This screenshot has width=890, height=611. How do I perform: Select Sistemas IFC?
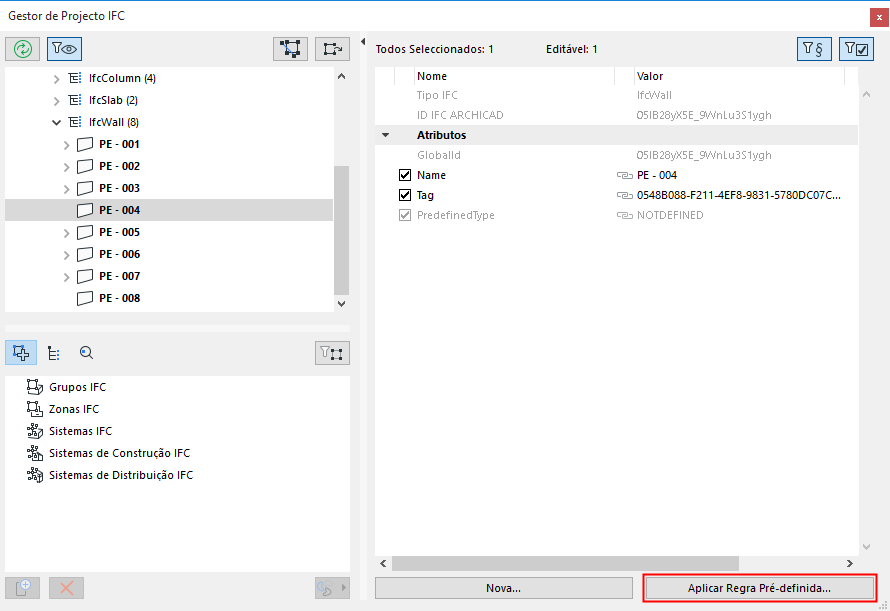tap(81, 432)
